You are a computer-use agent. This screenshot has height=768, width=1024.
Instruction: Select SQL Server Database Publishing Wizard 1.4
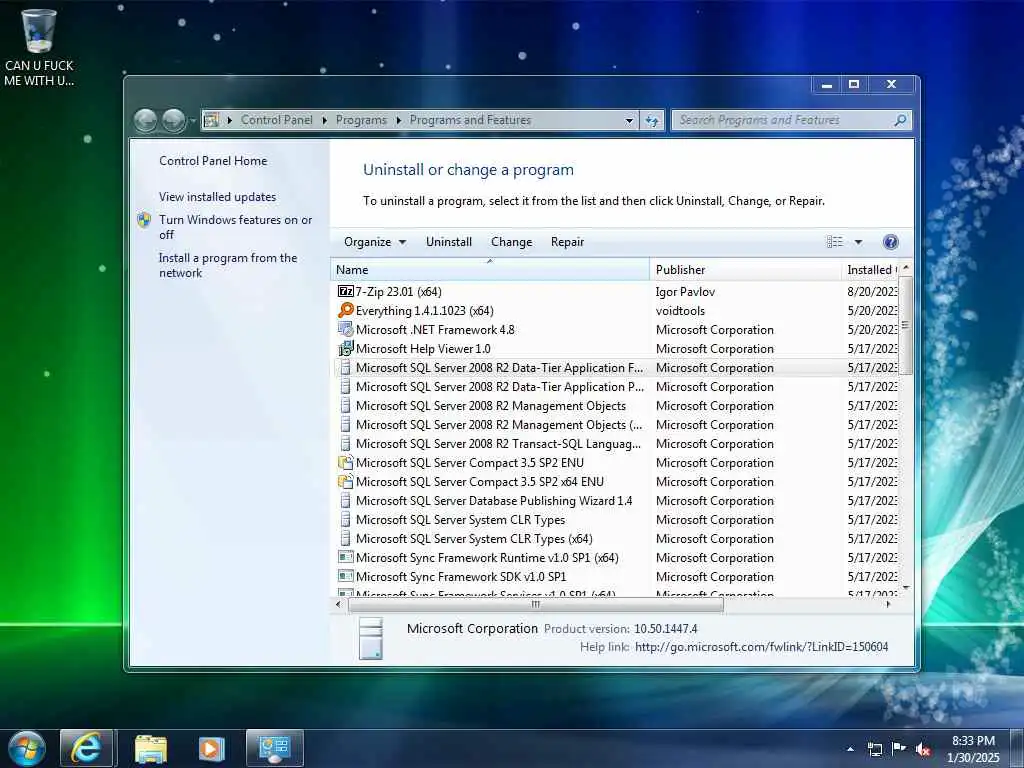pyautogui.click(x=615, y=500)
